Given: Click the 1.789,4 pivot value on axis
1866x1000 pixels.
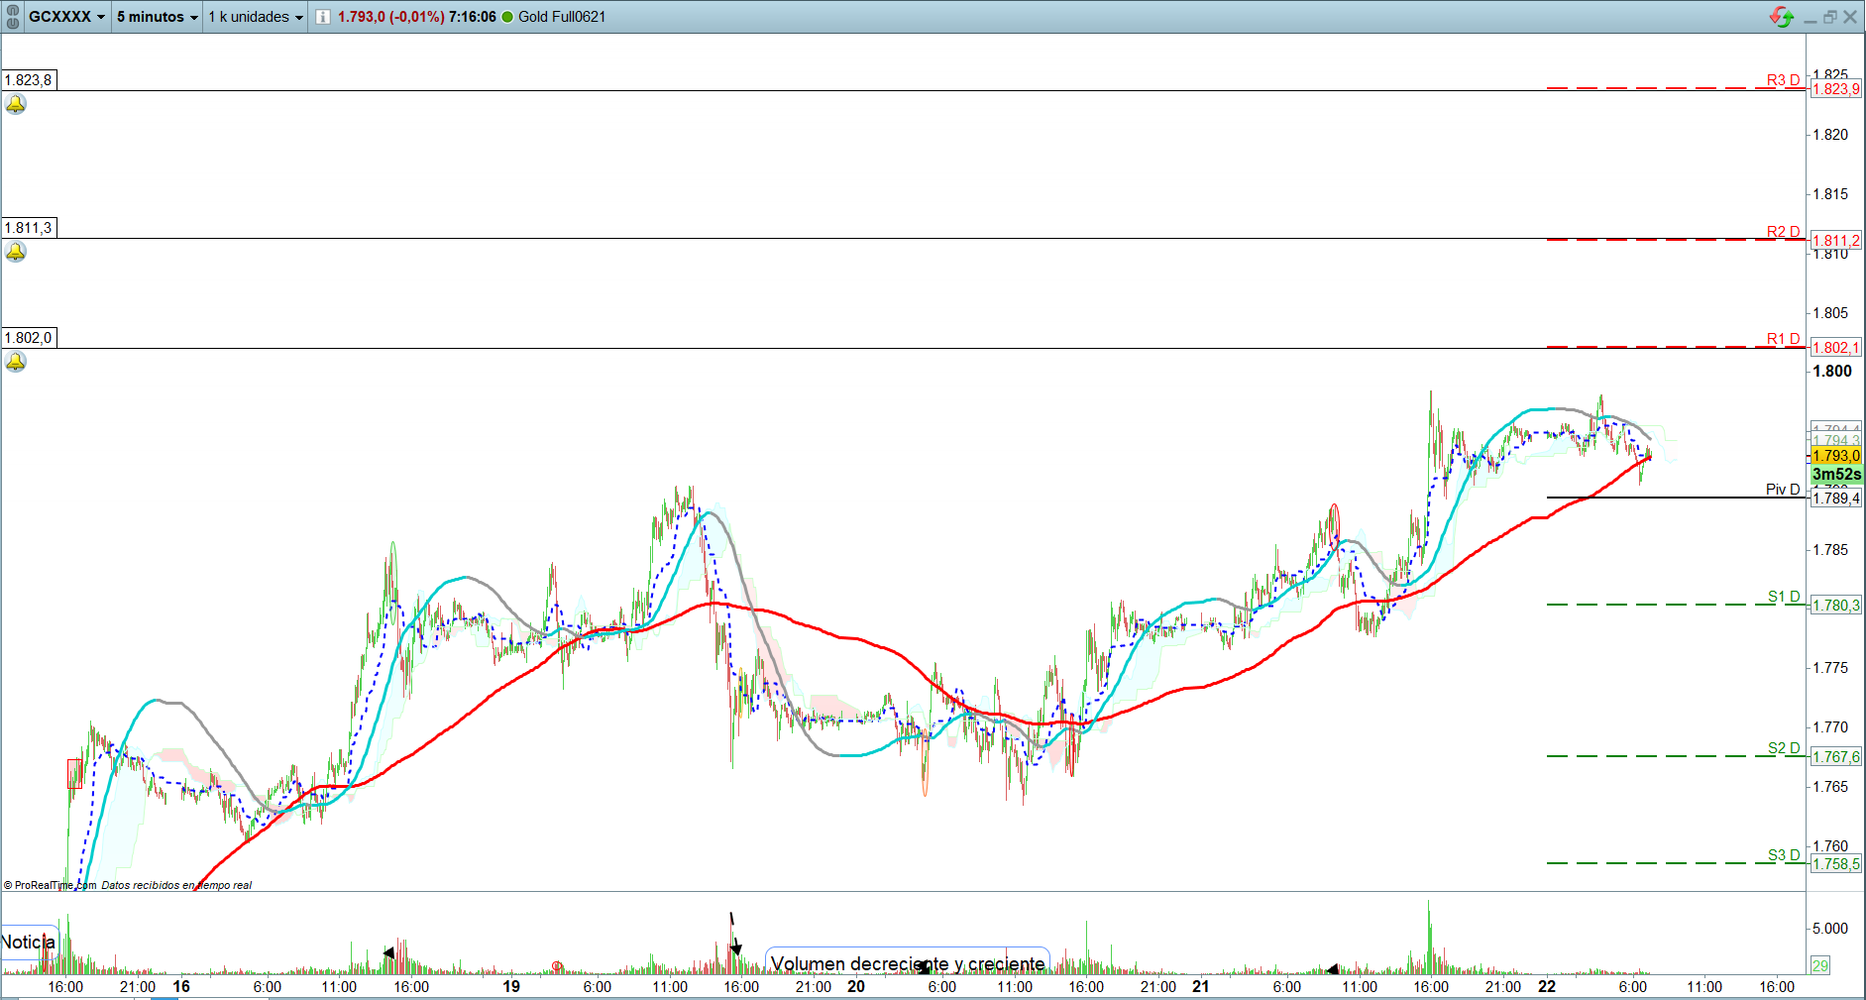Looking at the screenshot, I should (1836, 498).
